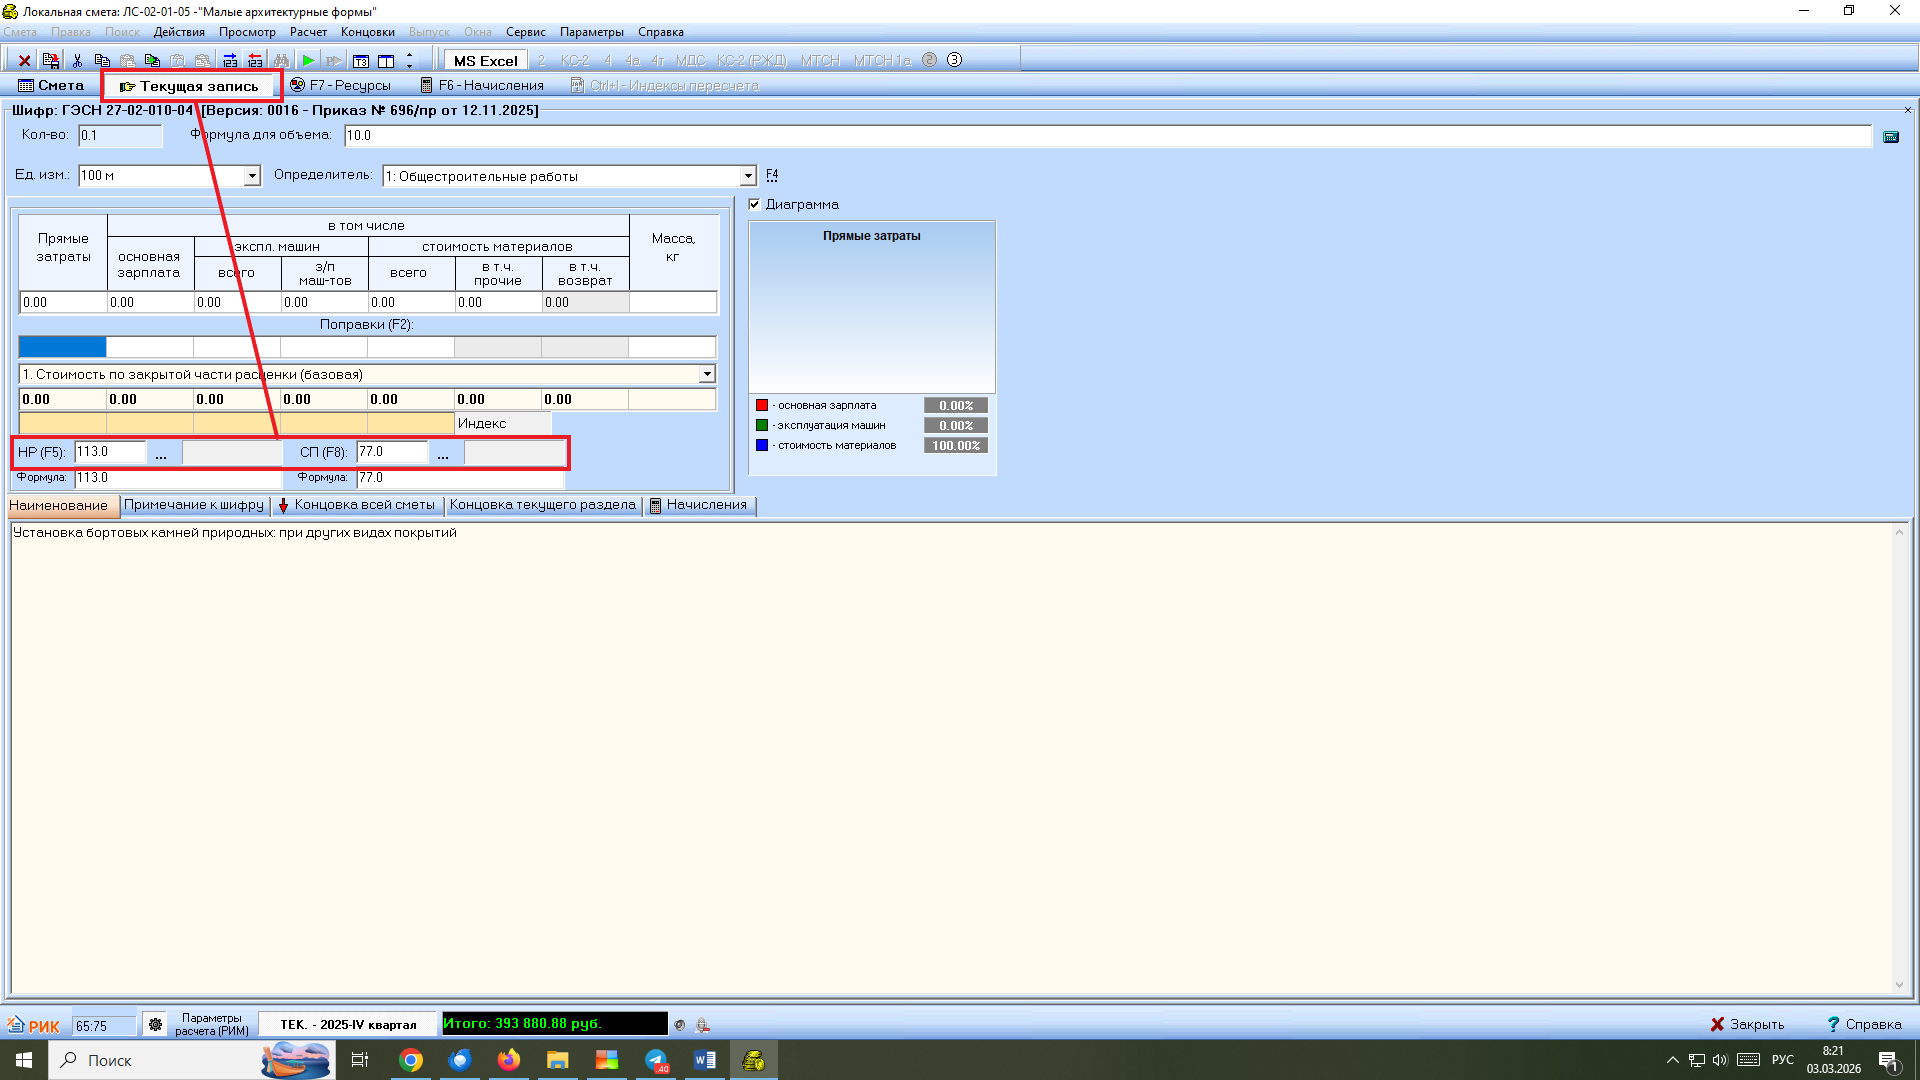Expand the Ед. изм. unit dropdown
This screenshot has width=1920, height=1080.
pyautogui.click(x=252, y=176)
